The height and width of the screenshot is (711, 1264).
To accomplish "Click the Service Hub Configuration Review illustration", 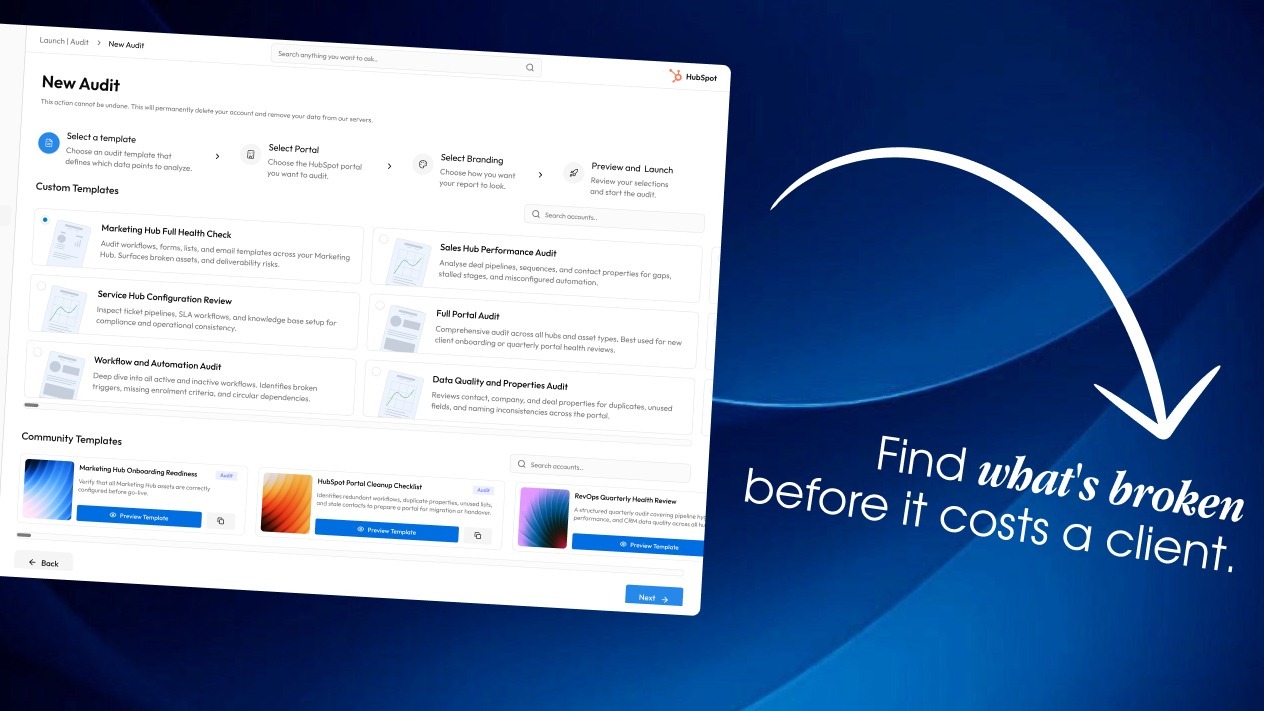I will [64, 307].
